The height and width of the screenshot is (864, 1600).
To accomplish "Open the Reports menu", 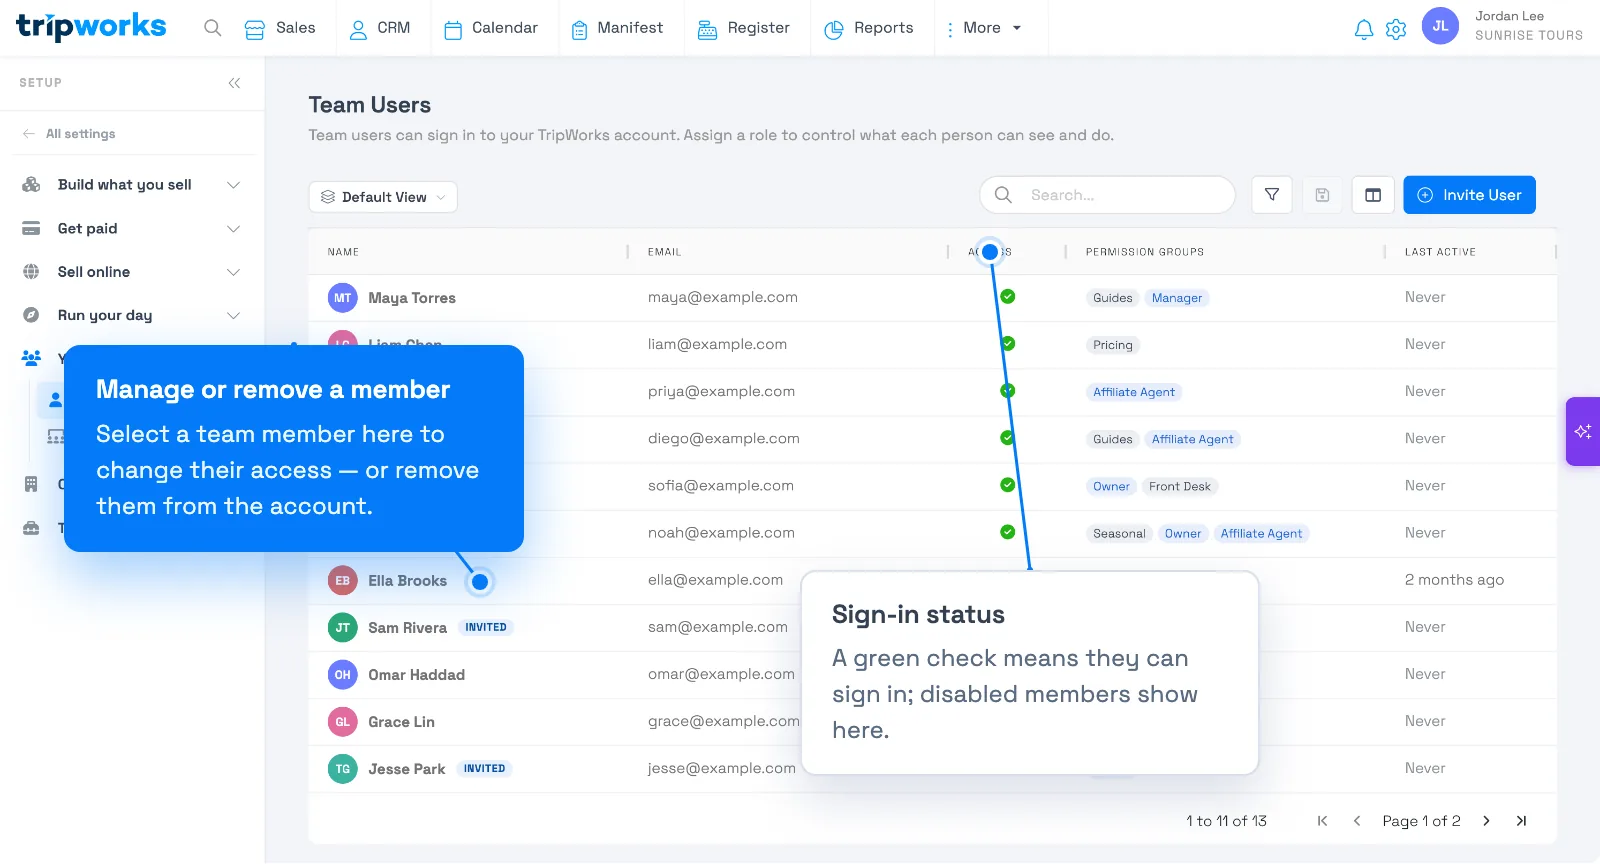I will pyautogui.click(x=869, y=28).
